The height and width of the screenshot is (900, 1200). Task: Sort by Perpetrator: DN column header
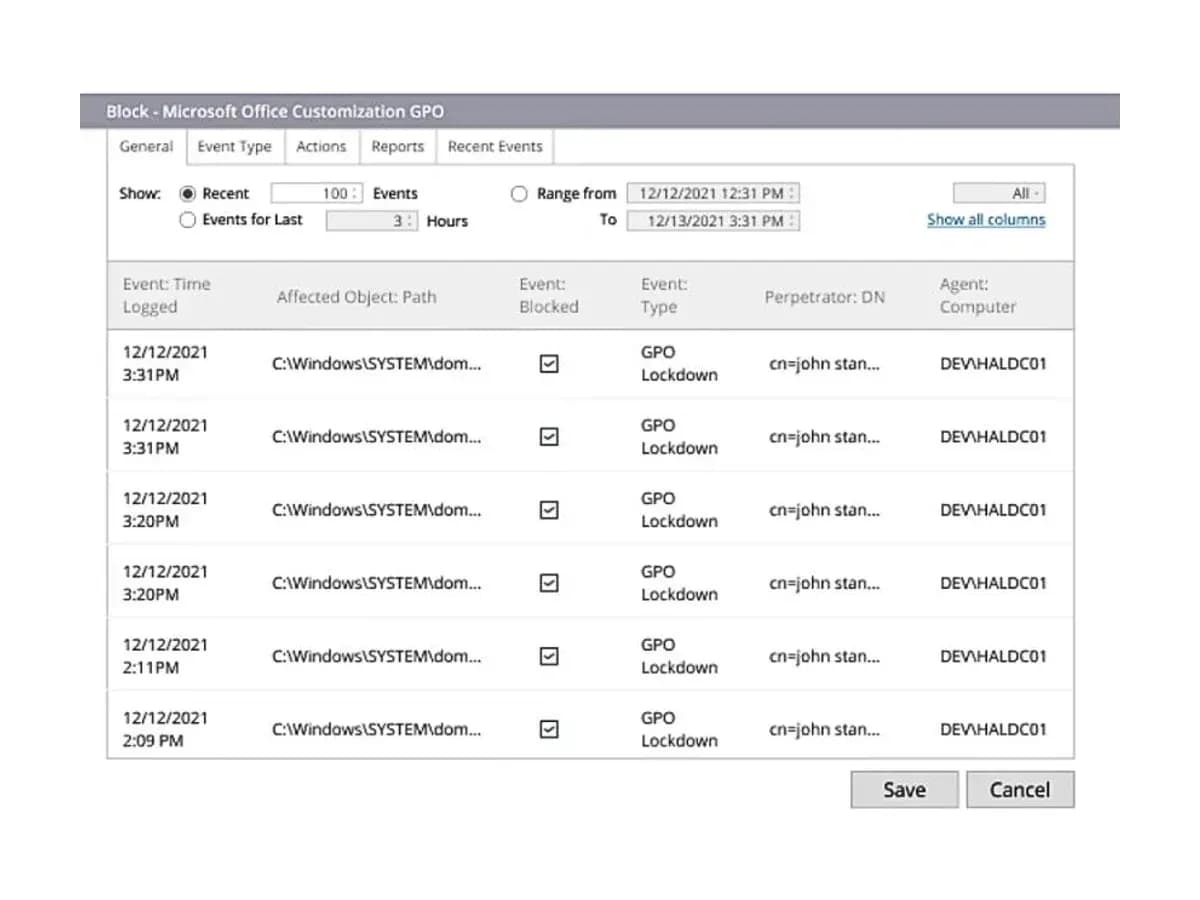pos(824,297)
